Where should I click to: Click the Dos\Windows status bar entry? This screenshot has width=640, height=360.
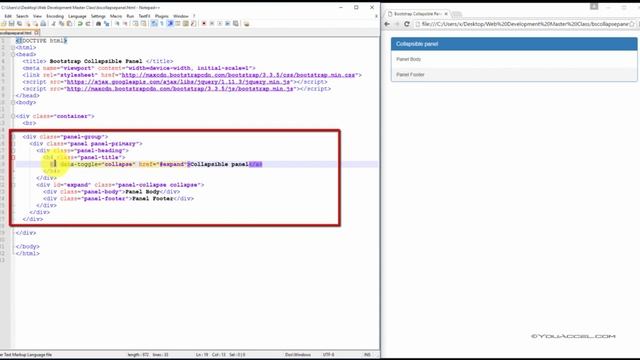298,355
